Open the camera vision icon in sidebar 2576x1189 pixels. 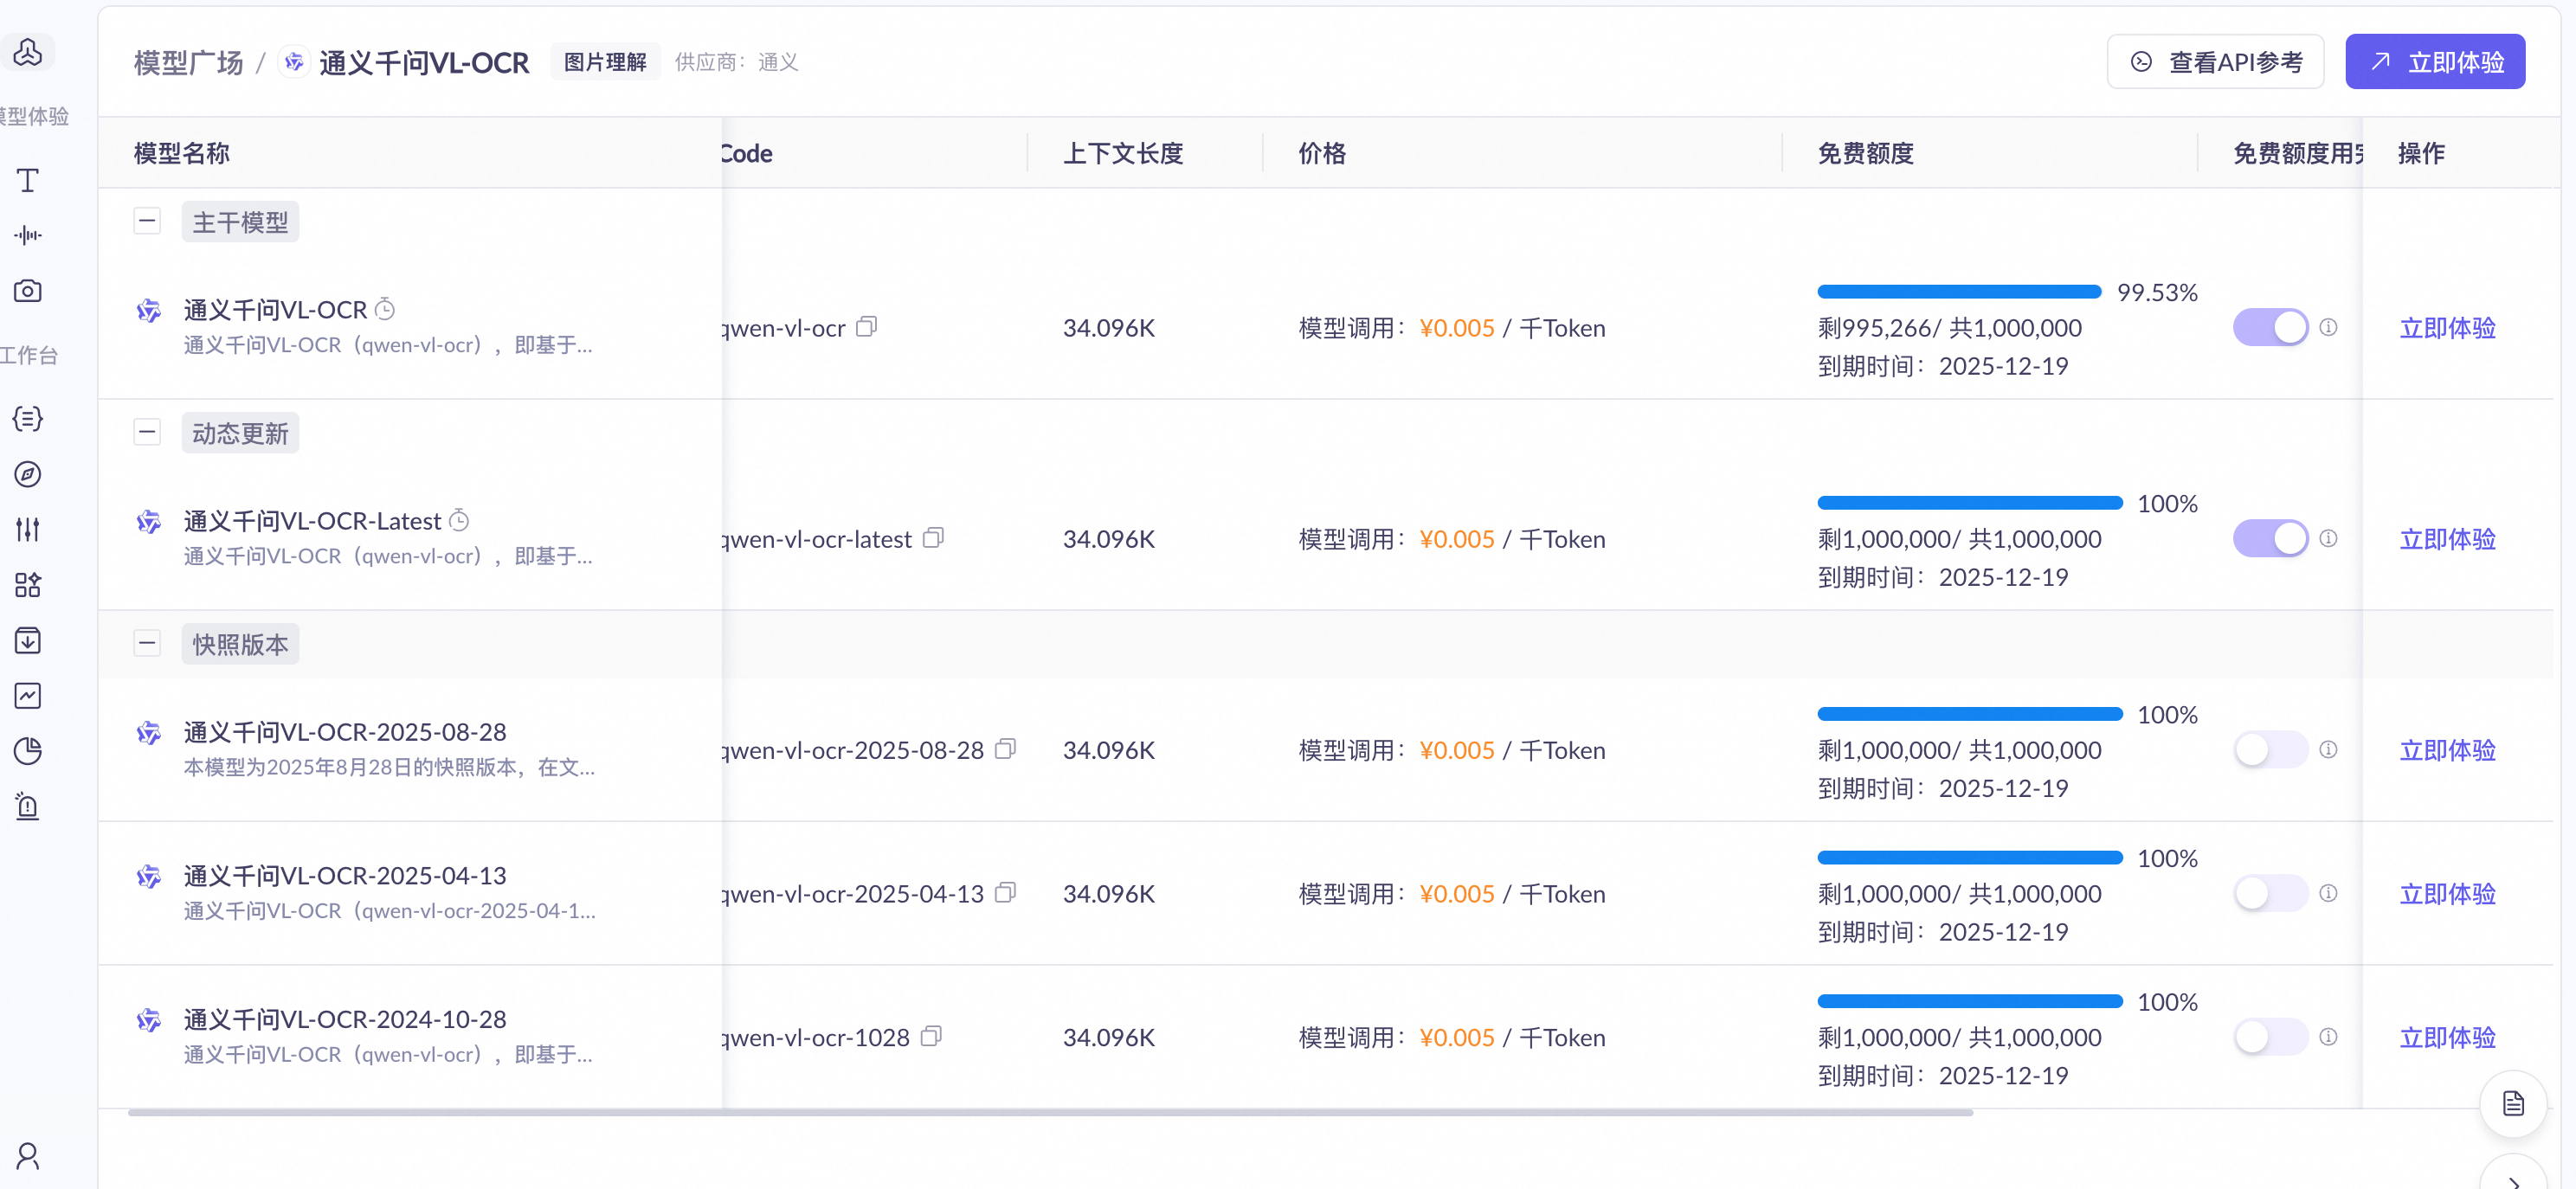(28, 291)
